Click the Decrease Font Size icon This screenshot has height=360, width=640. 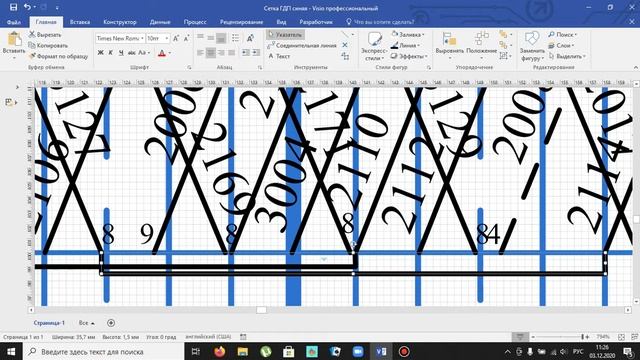coord(186,38)
